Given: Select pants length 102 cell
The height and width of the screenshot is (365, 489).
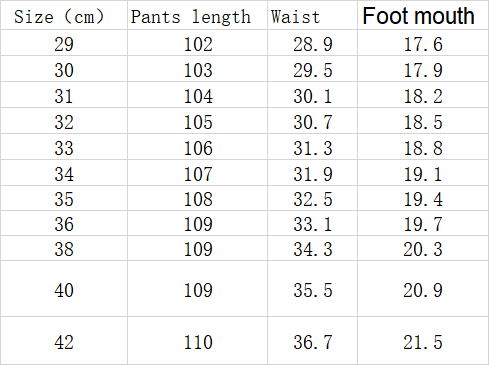Looking at the screenshot, I should pyautogui.click(x=197, y=43).
